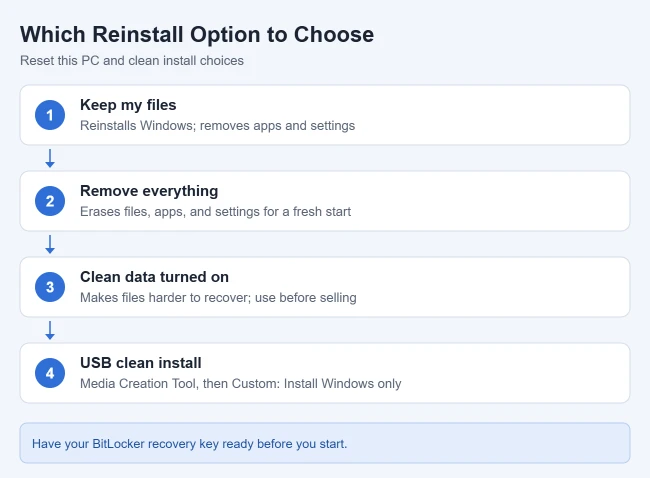Click 'Makes files harder to recover' description
The image size is (650, 478).
[218, 297]
